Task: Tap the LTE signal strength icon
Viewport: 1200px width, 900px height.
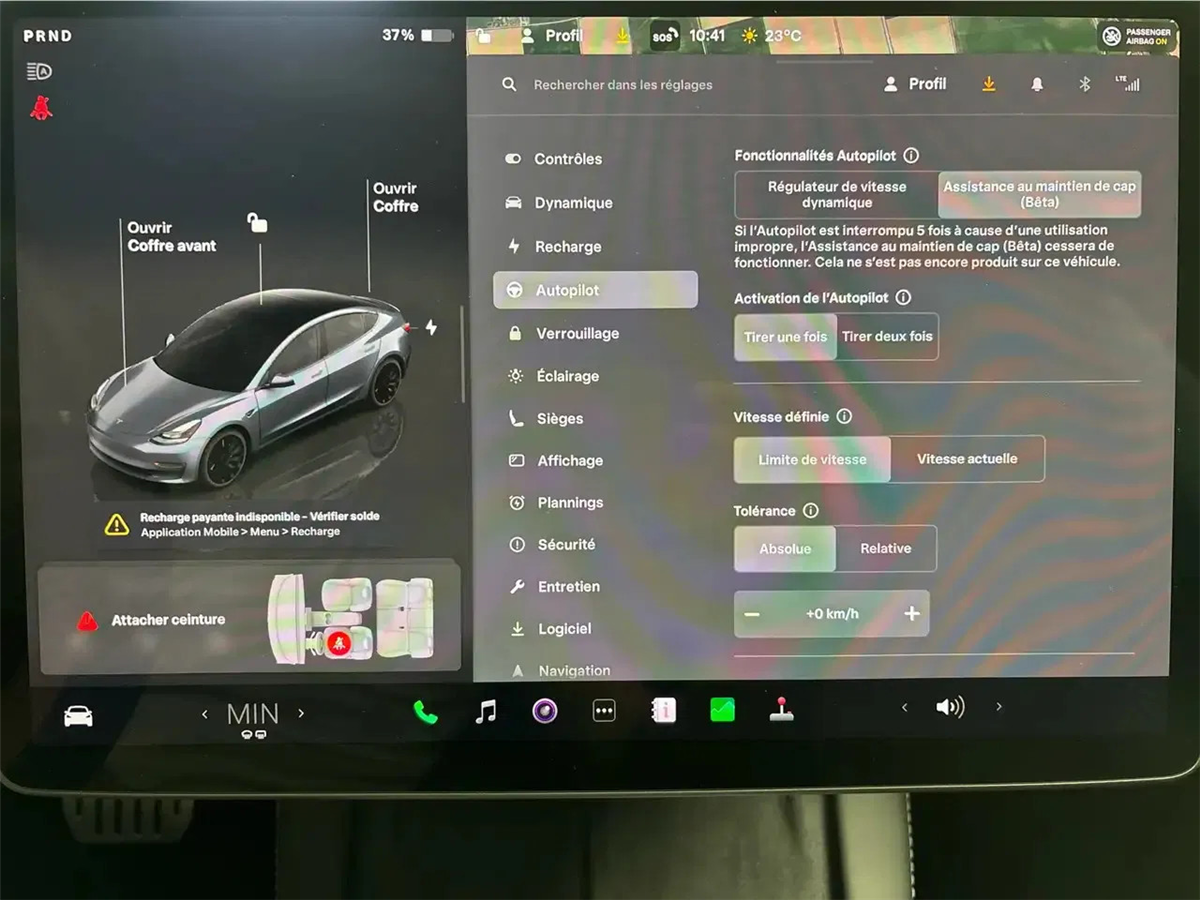Action: coord(1127,84)
